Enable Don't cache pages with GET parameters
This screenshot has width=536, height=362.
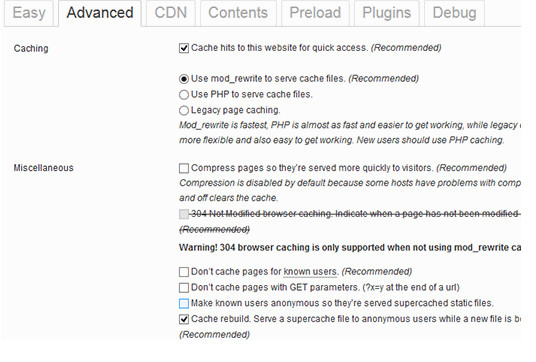click(x=184, y=288)
